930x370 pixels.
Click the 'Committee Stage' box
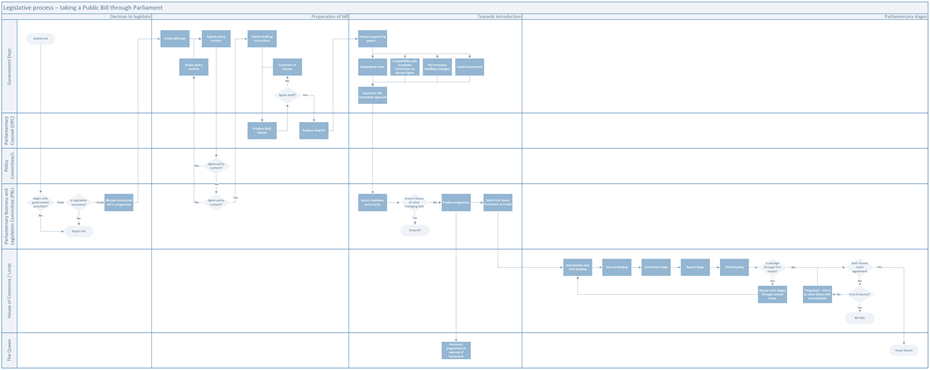656,267
